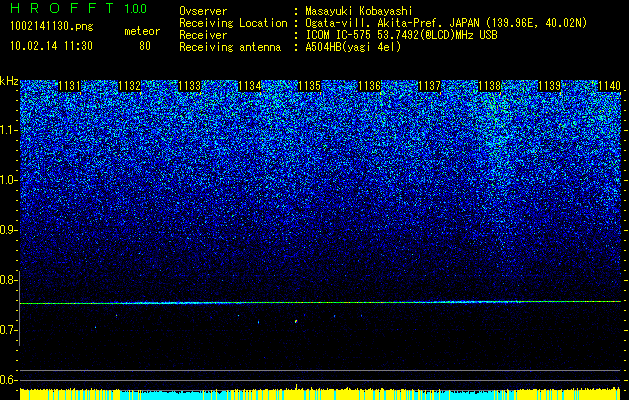This screenshot has height=400, width=629.
Task: Click the 1140 time marker
Action: (x=609, y=86)
